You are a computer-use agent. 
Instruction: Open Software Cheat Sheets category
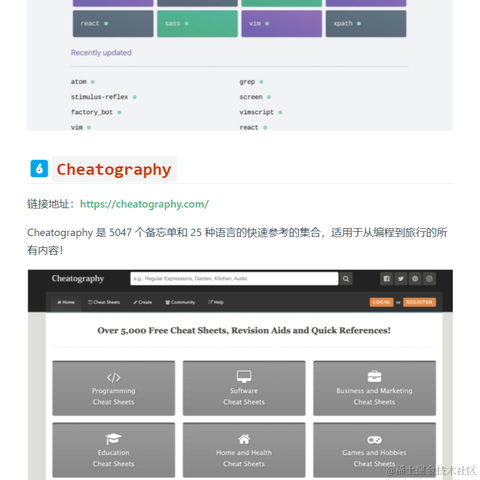tap(244, 388)
